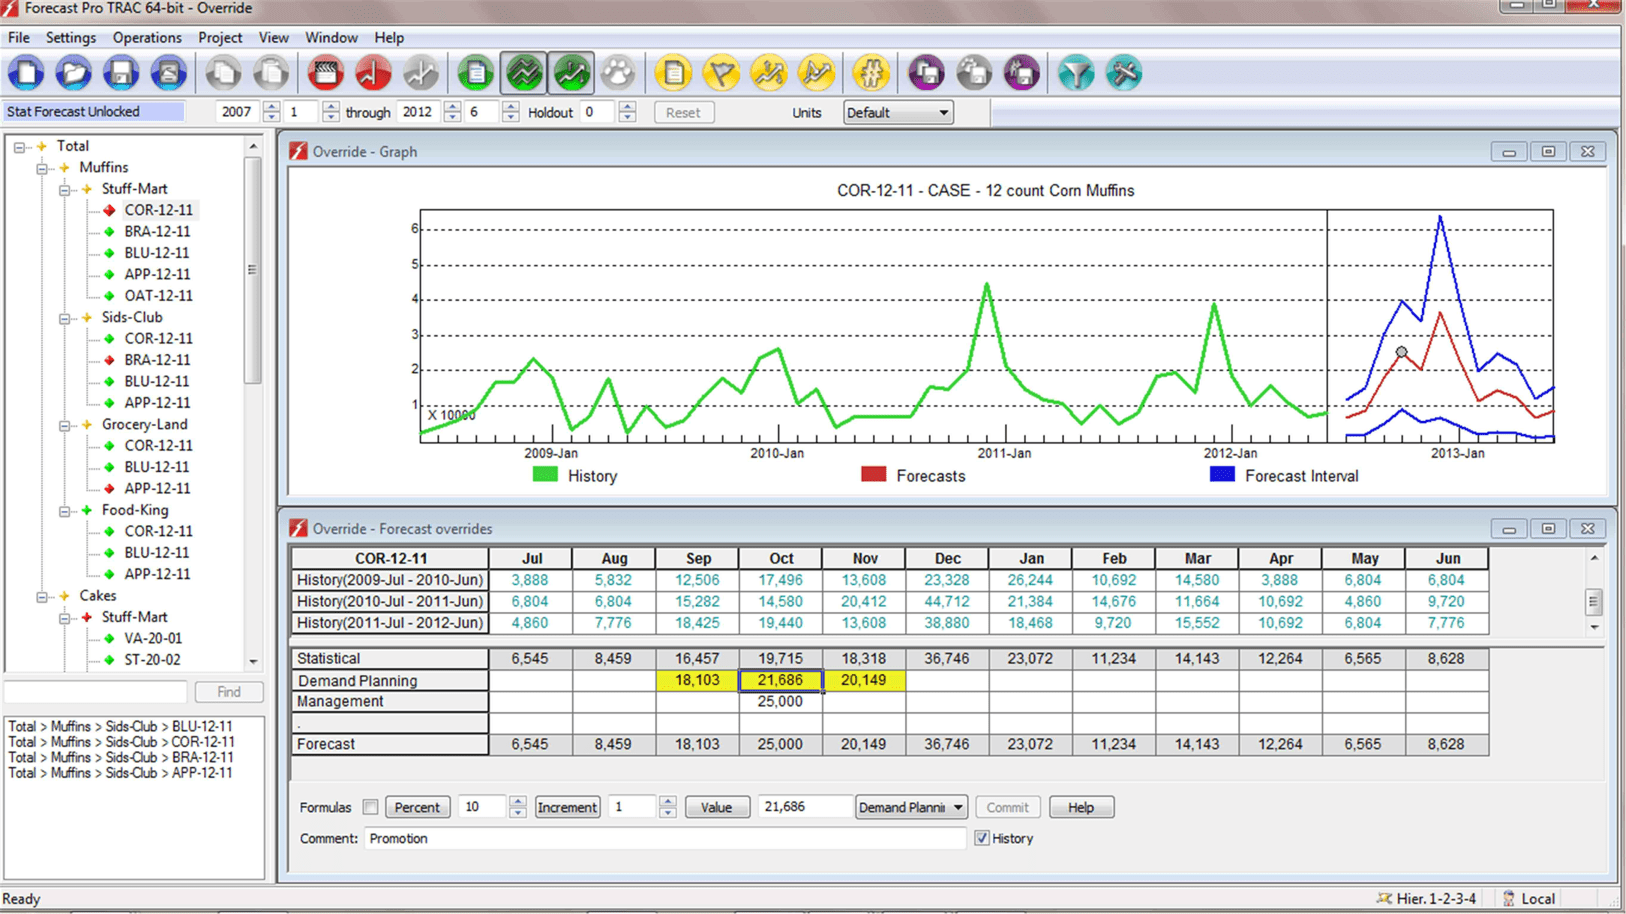
Task: Open the yellow notes report icon
Action: [x=673, y=73]
